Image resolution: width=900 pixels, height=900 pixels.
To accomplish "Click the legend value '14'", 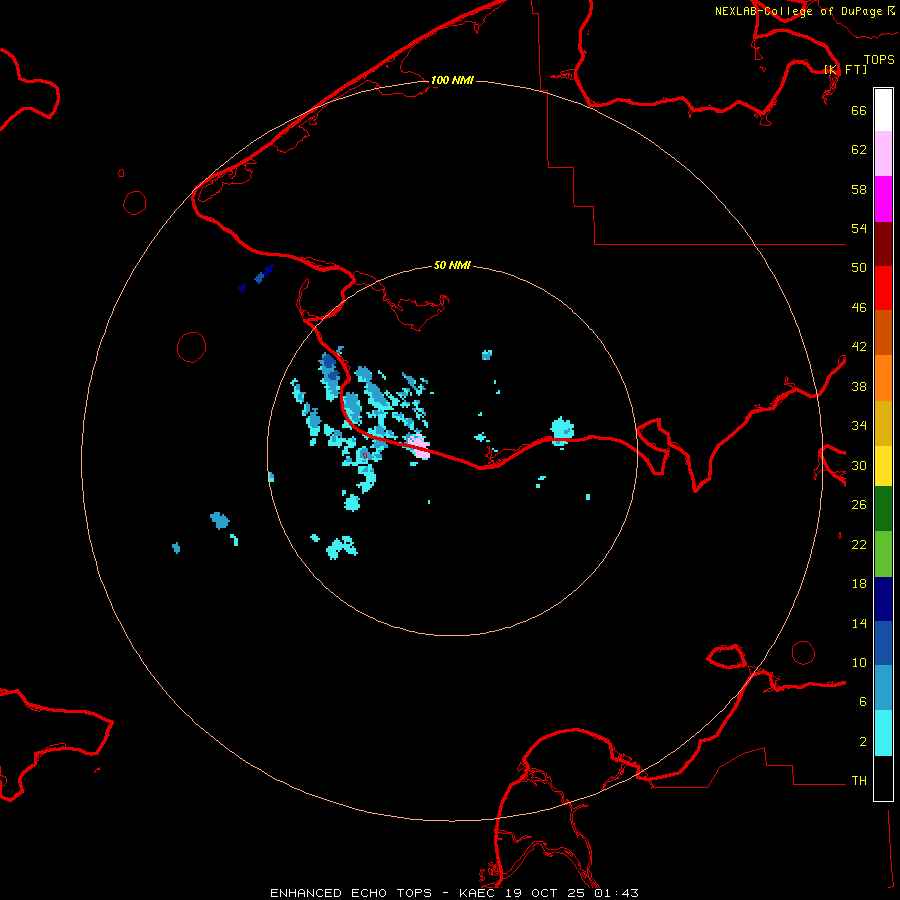I will click(x=859, y=623).
